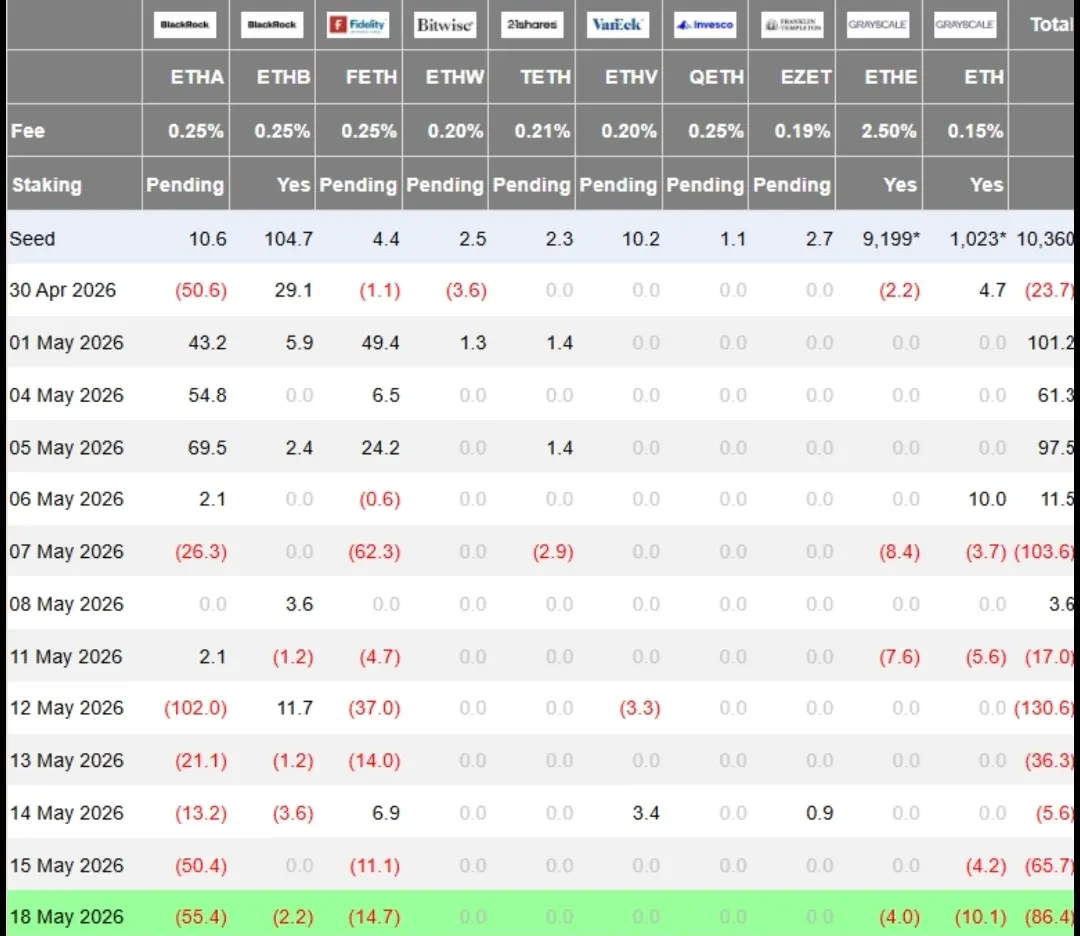Screen dimensions: 1080x936
Task: Select the ETHB column header
Action: tap(283, 77)
